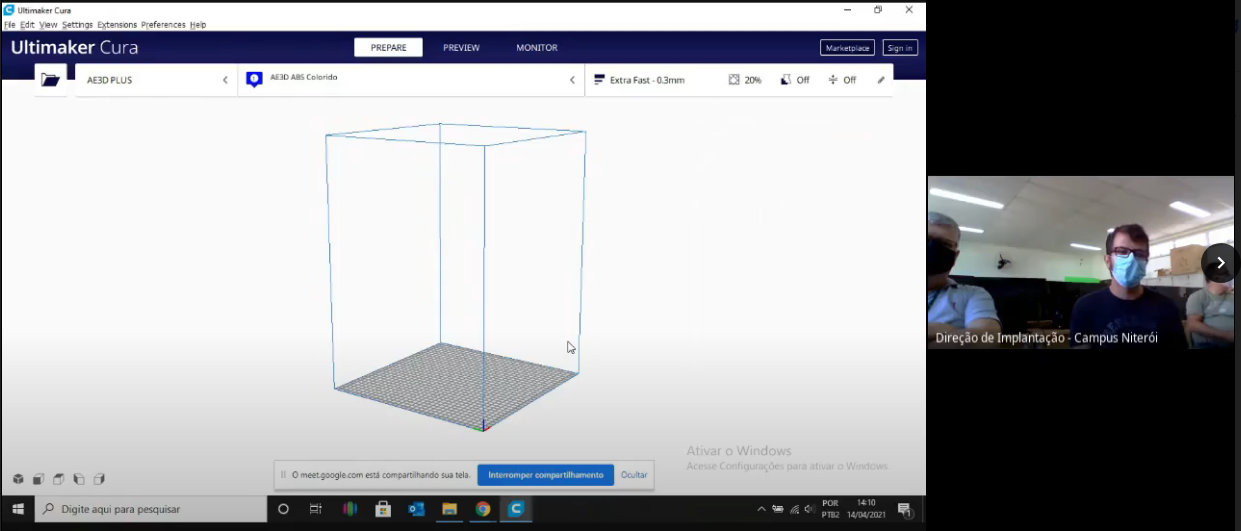Open the File menu

click(10, 24)
